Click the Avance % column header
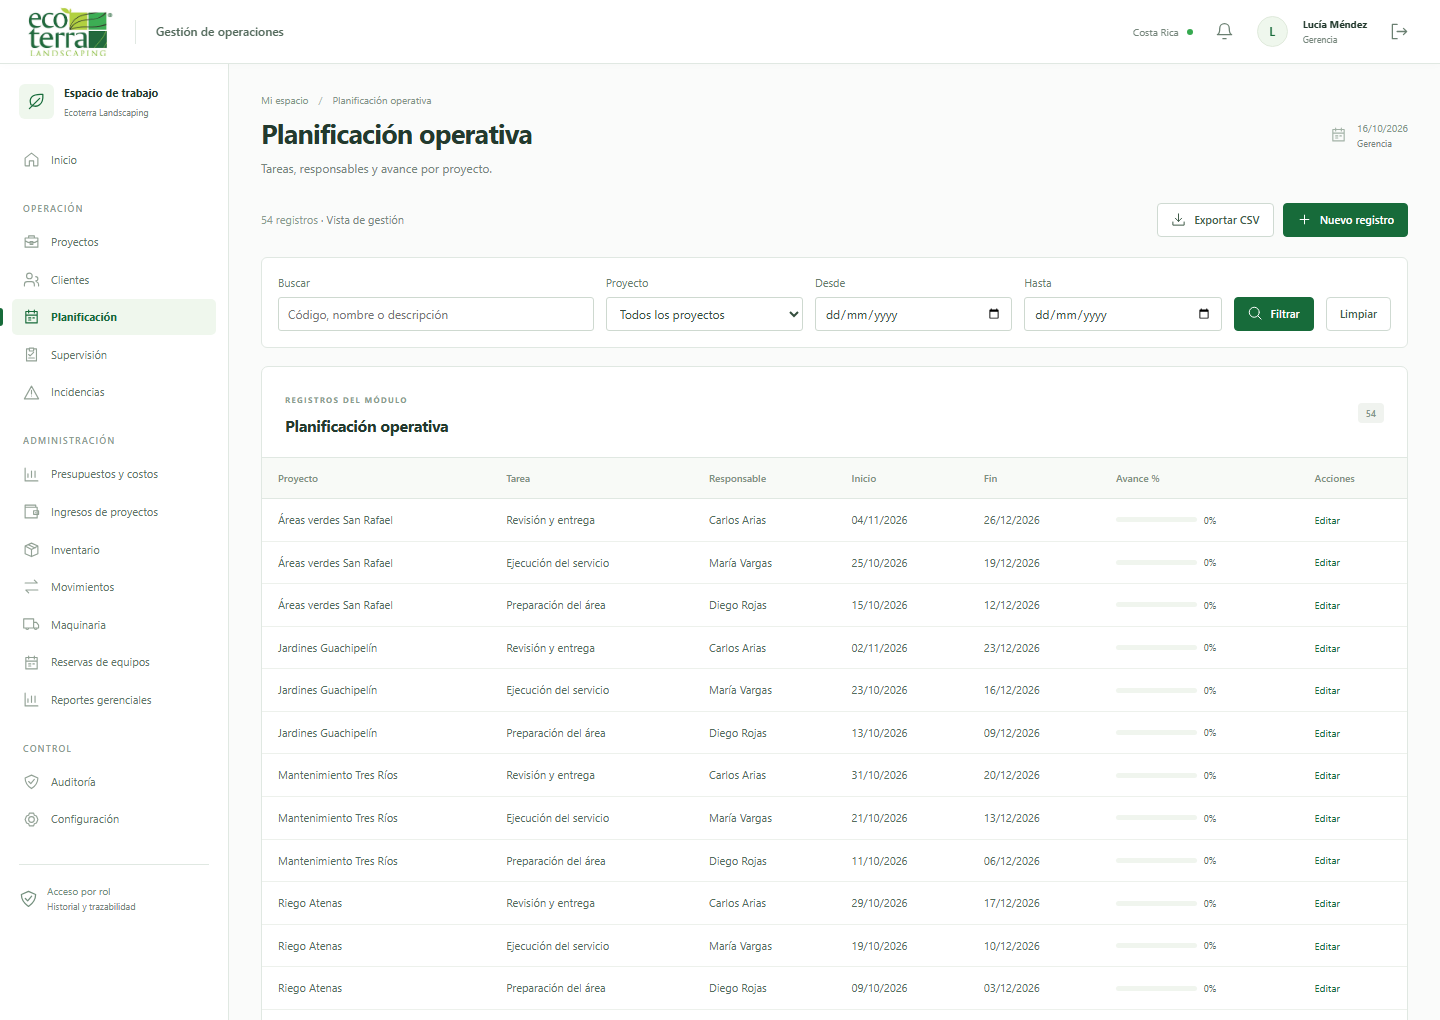This screenshot has width=1440, height=1020. pos(1138,479)
